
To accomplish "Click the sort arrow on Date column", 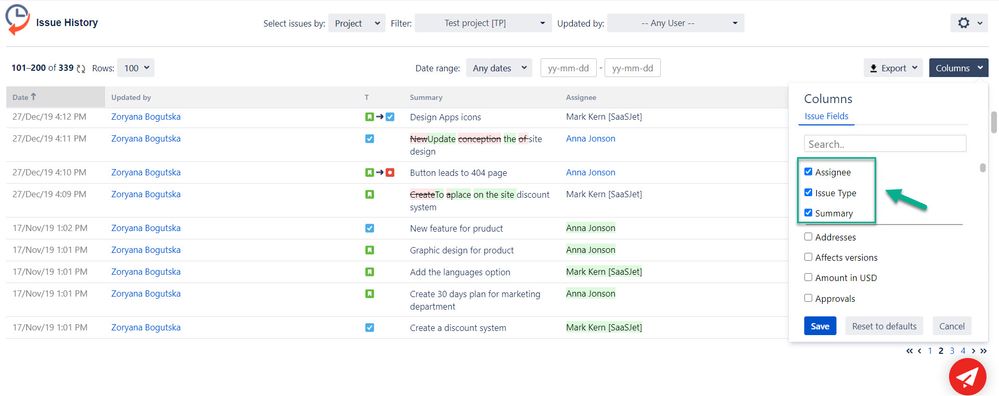I will [34, 97].
